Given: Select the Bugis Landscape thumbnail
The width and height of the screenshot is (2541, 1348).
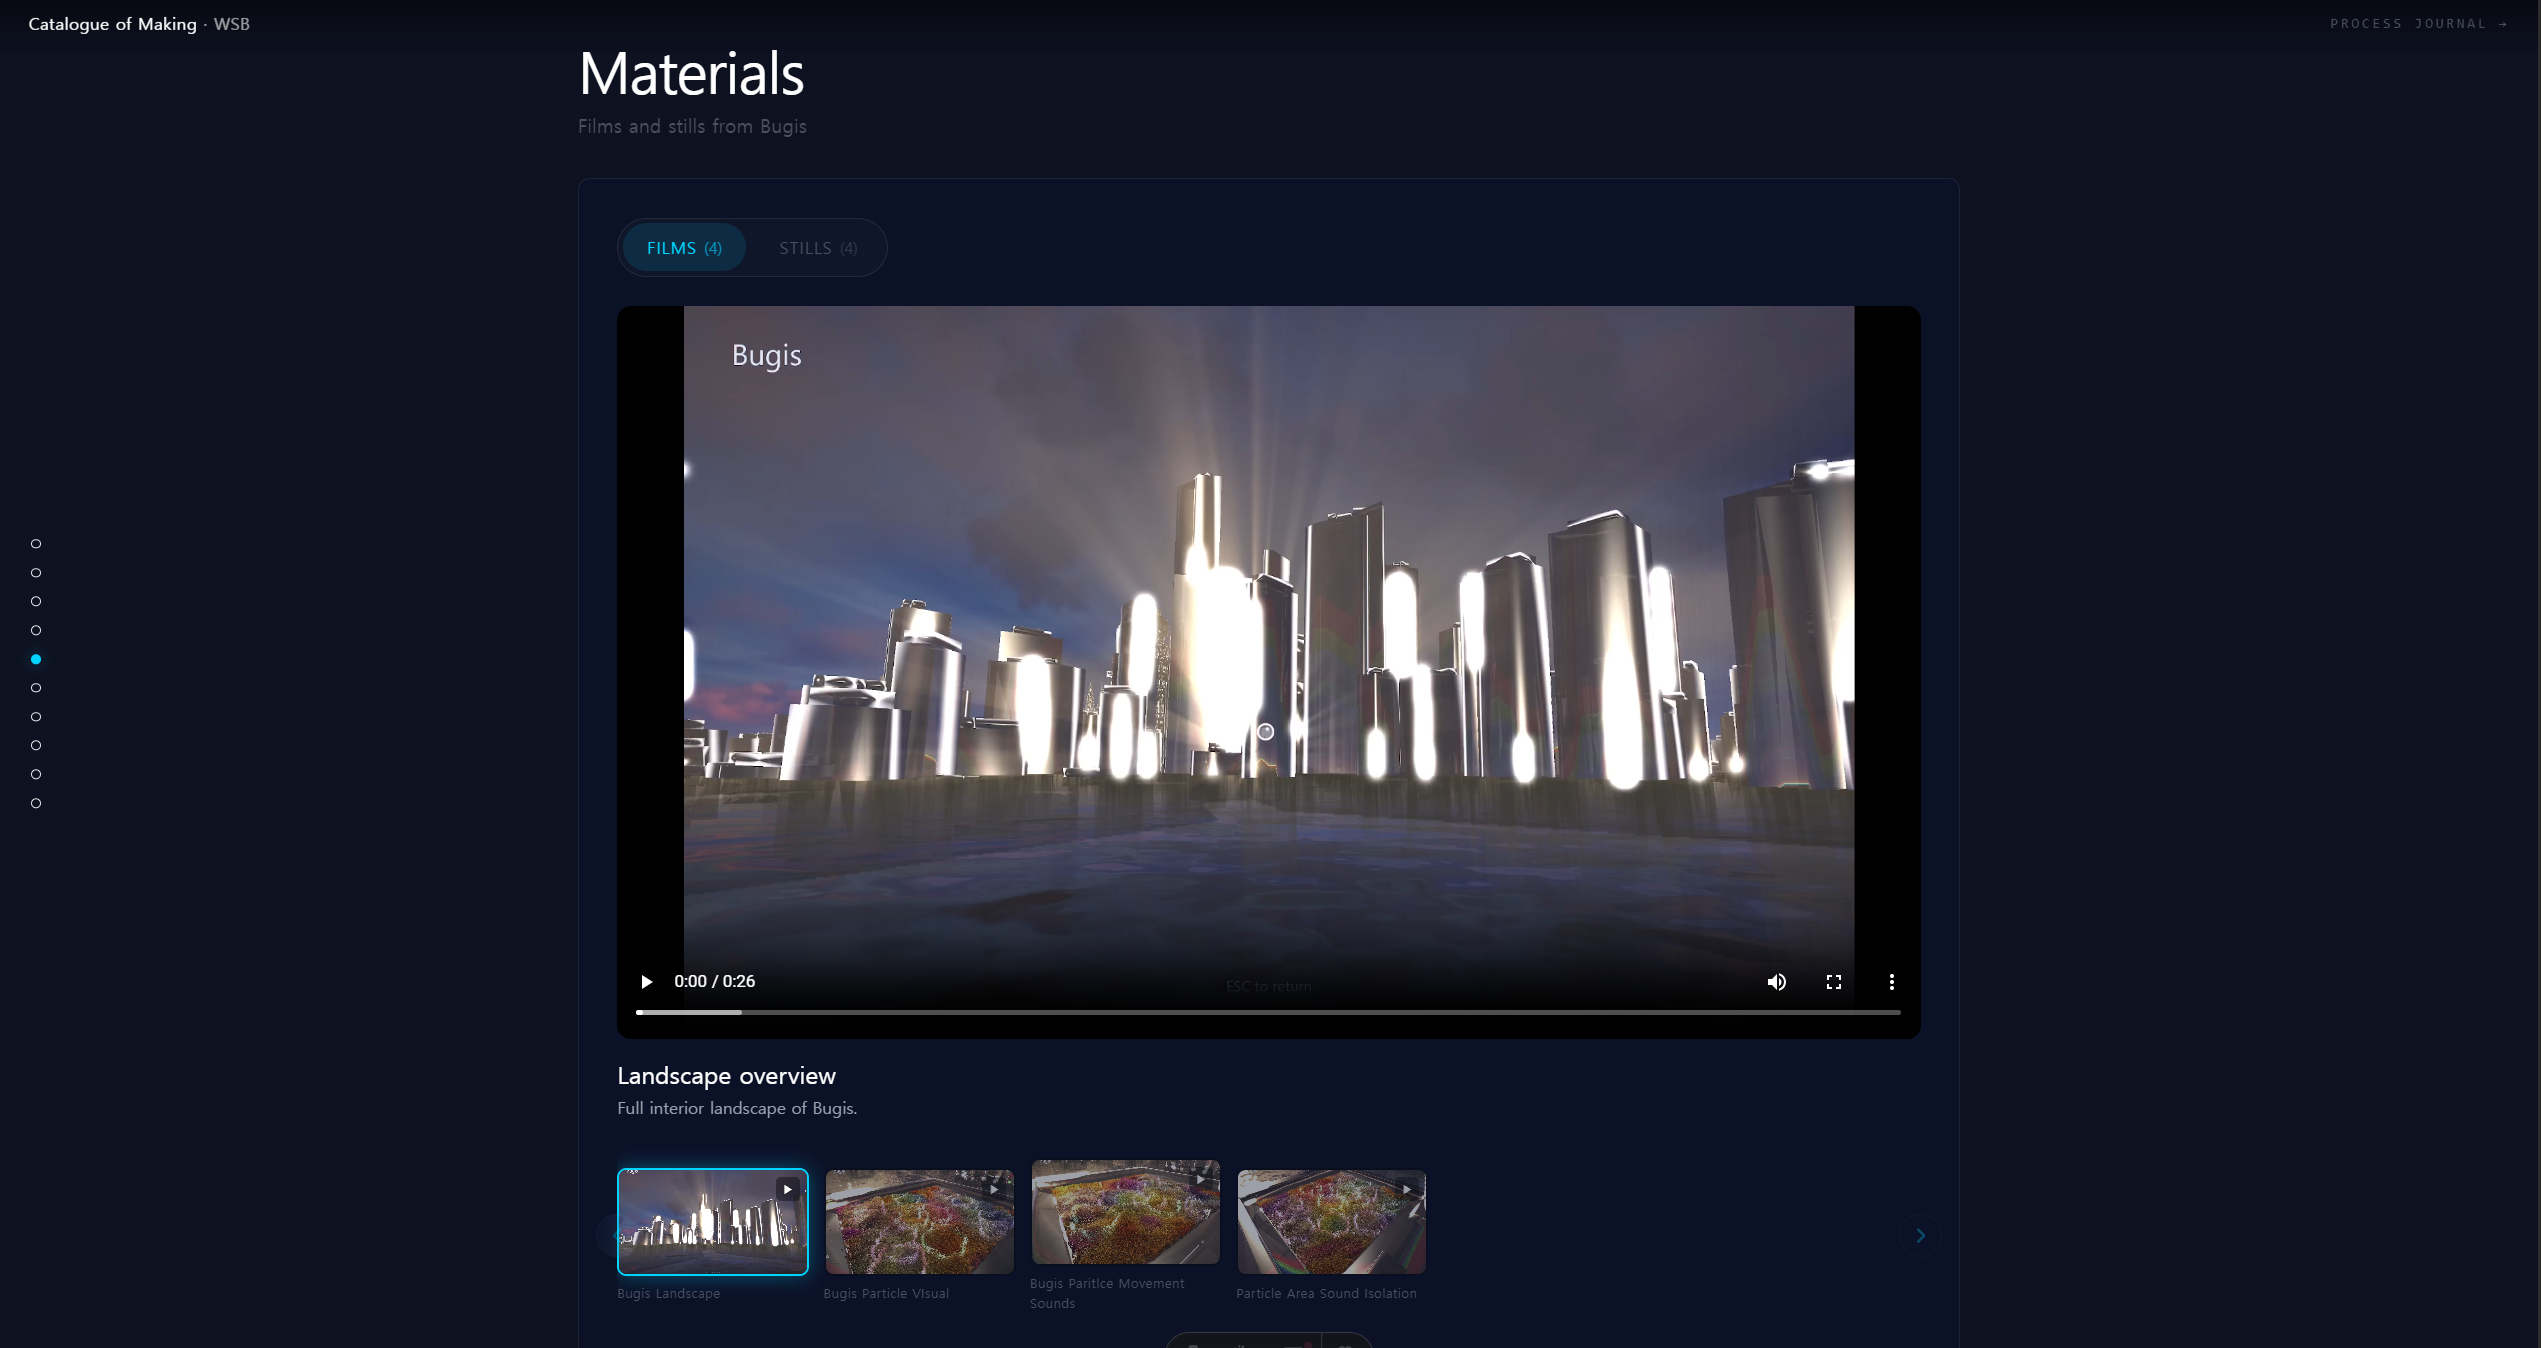Looking at the screenshot, I should [713, 1222].
